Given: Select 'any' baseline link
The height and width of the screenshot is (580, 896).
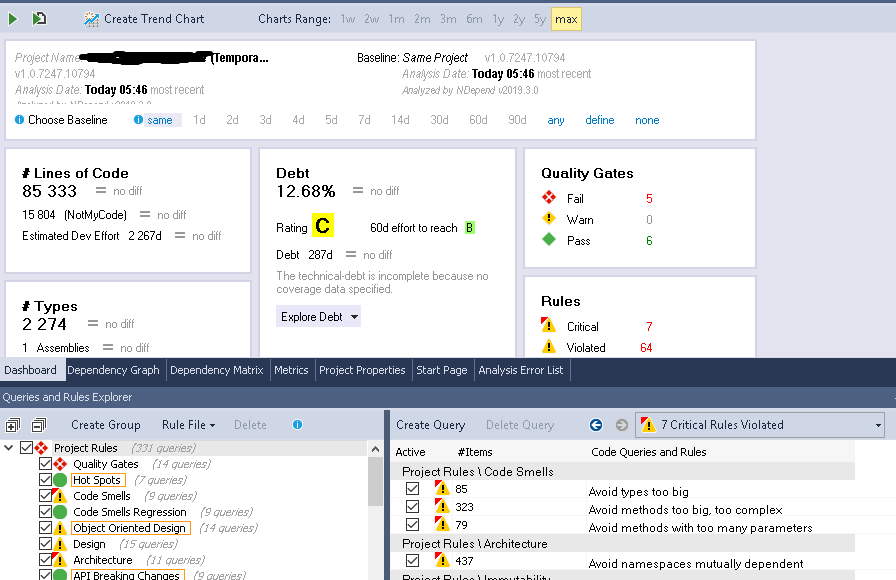Looking at the screenshot, I should point(555,120).
